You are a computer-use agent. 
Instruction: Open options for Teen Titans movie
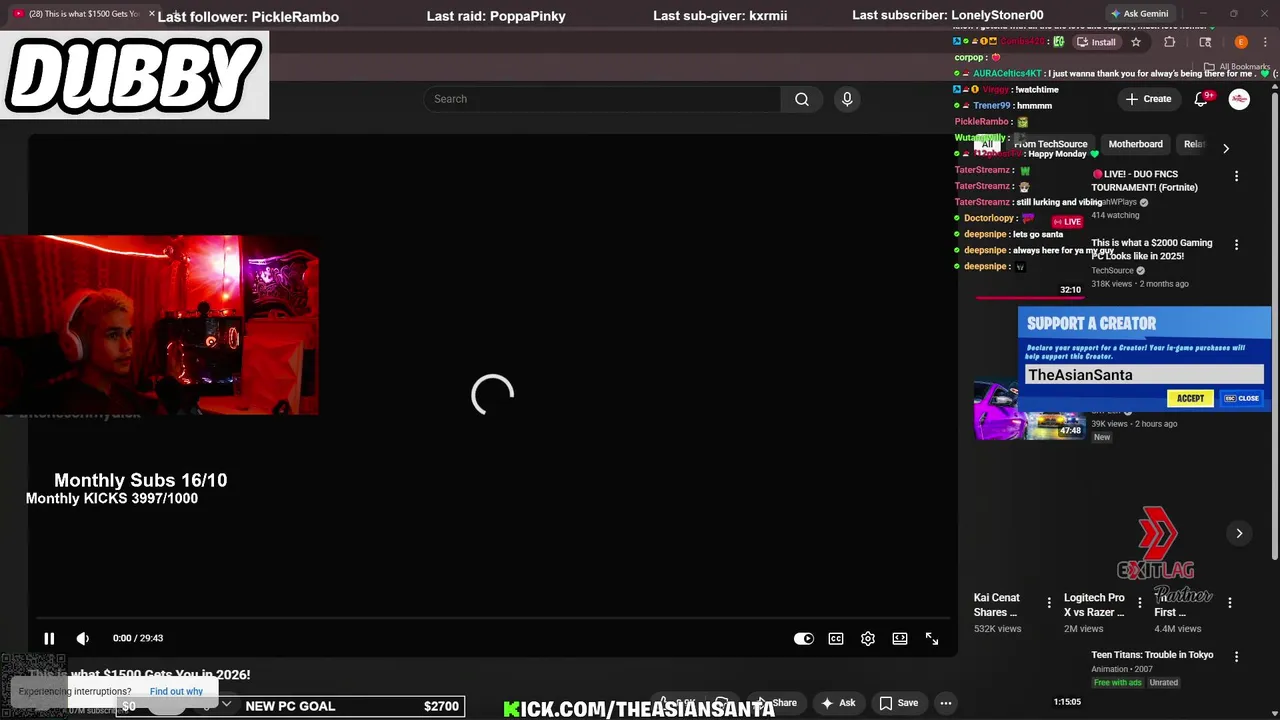pos(1236,657)
